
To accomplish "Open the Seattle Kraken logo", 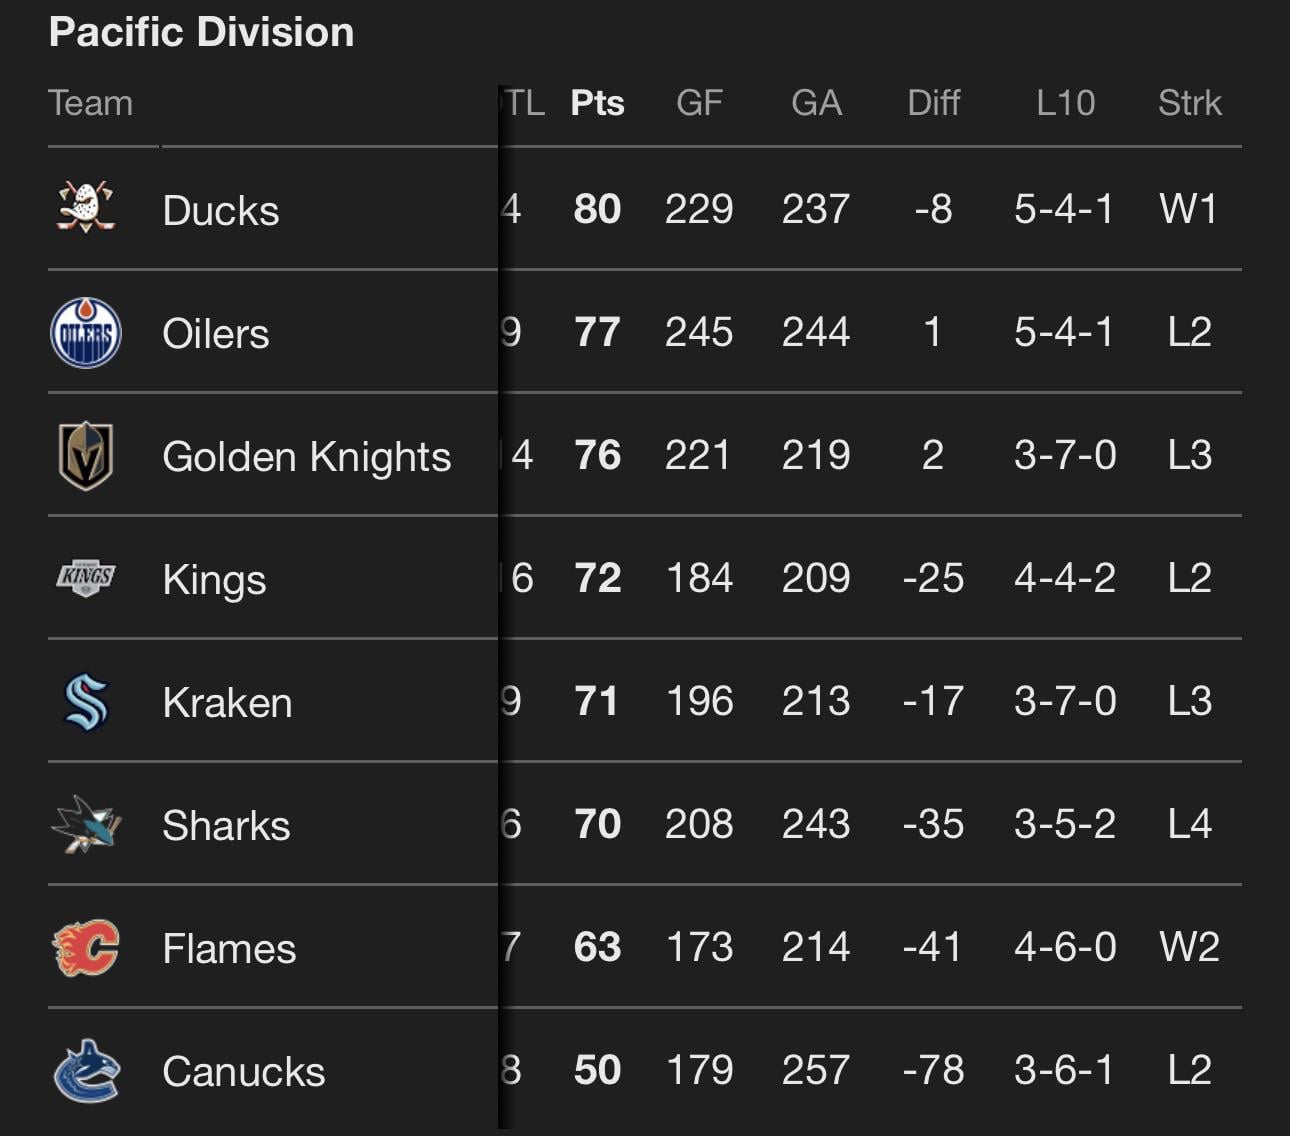I will [x=86, y=702].
